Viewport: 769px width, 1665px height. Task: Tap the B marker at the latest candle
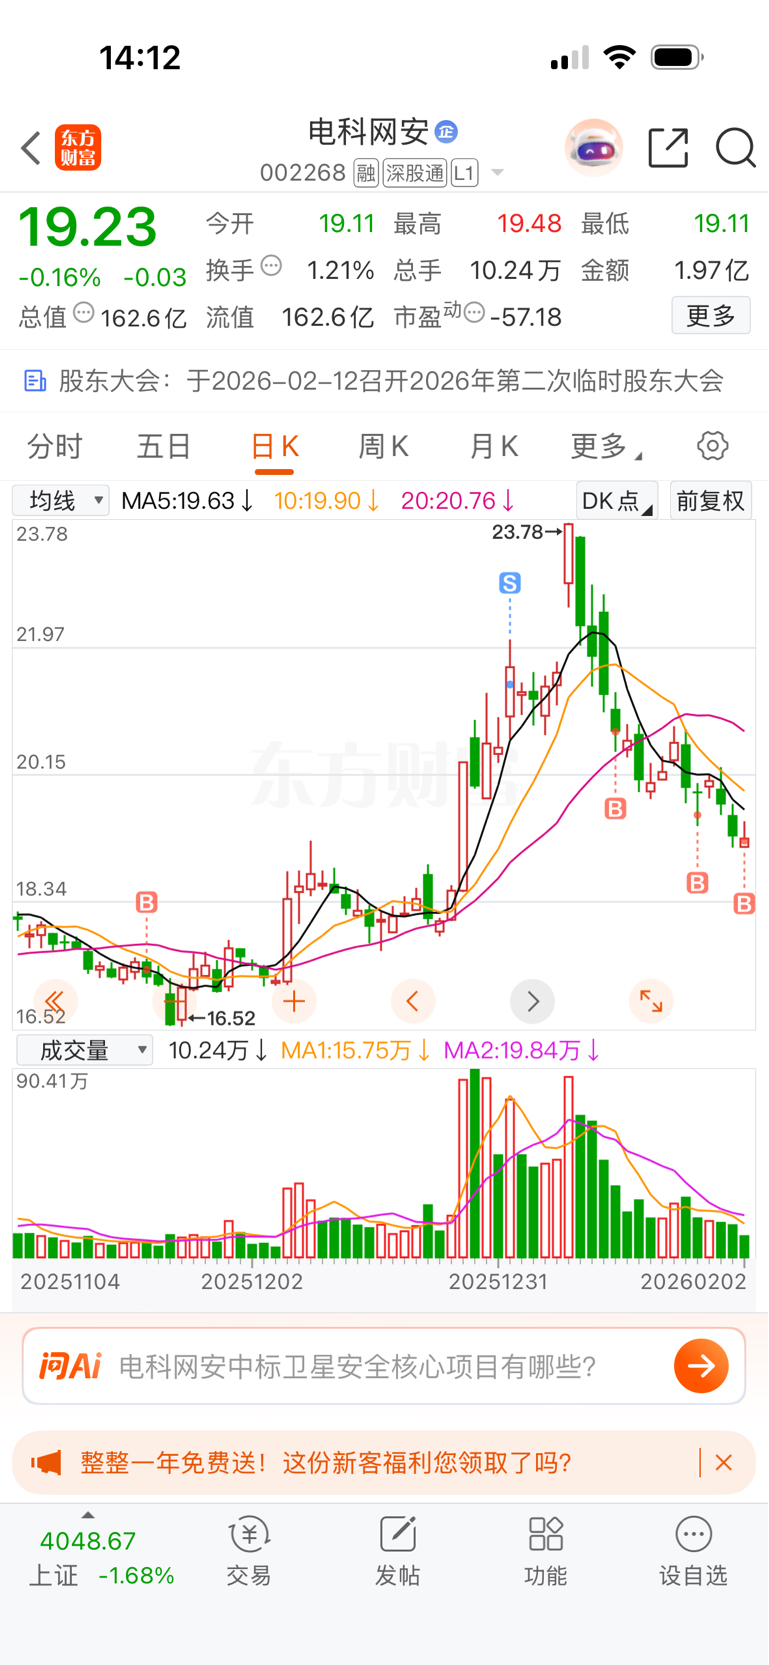(744, 904)
